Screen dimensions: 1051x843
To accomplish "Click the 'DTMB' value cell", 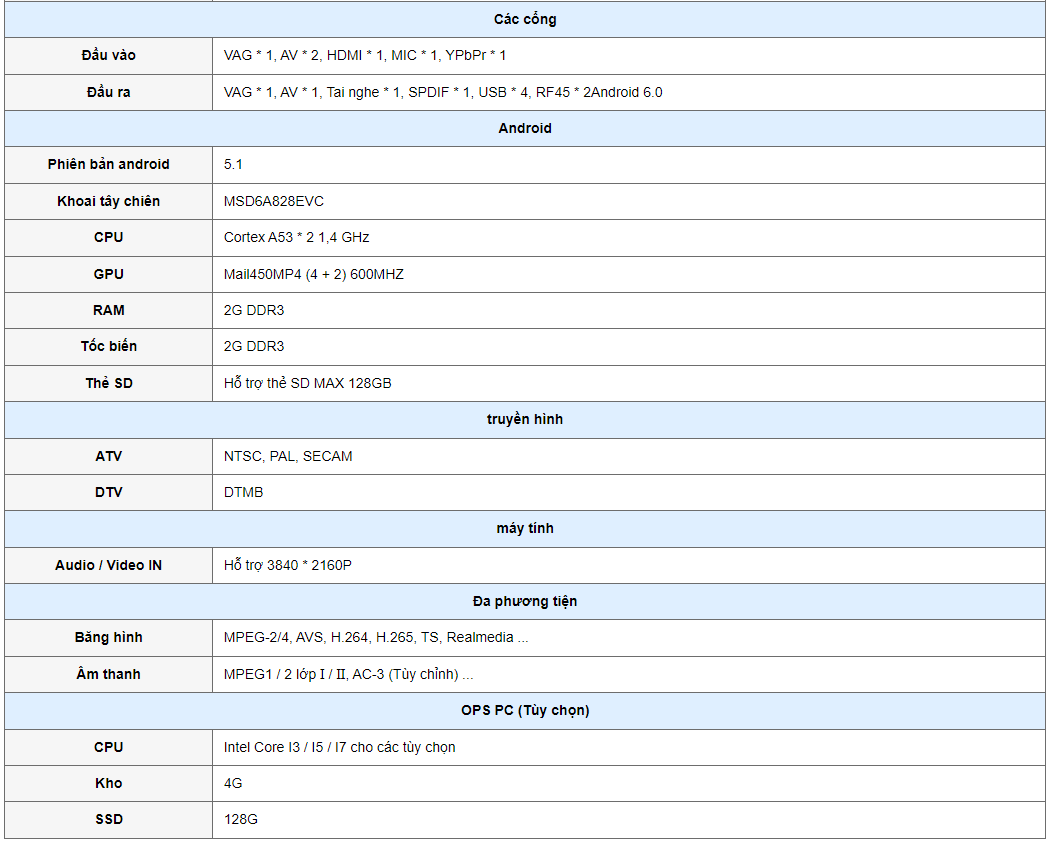I will tap(244, 492).
